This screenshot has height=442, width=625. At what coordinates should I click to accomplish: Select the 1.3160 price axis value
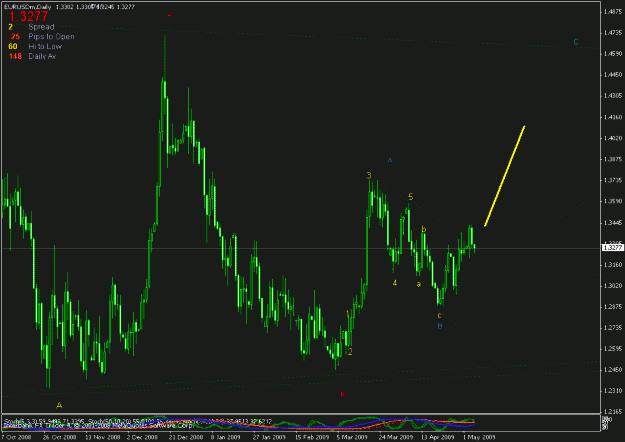613,265
